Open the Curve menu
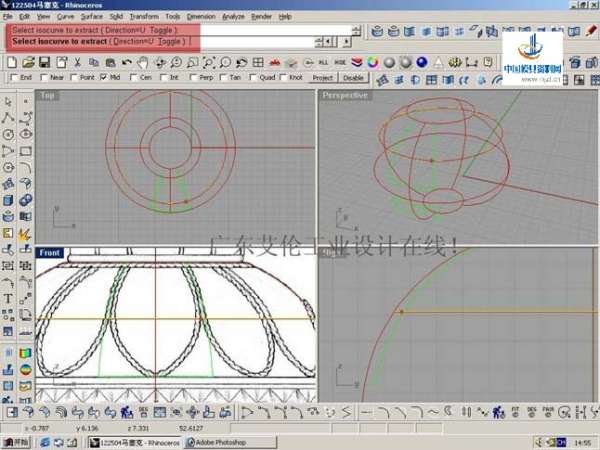Image resolution: width=600 pixels, height=450 pixels. pyautogui.click(x=65, y=16)
